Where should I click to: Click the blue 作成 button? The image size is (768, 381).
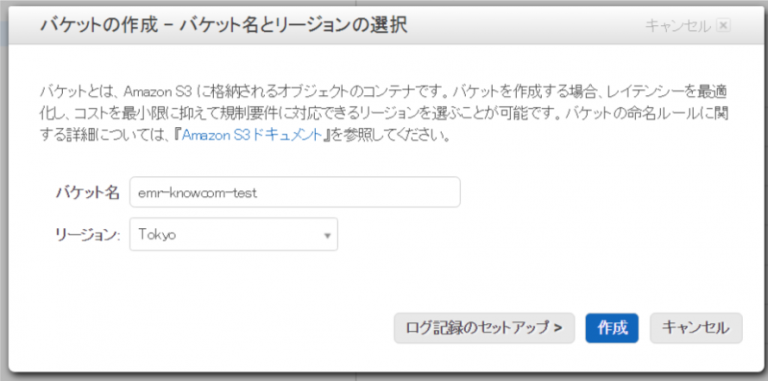(x=612, y=328)
